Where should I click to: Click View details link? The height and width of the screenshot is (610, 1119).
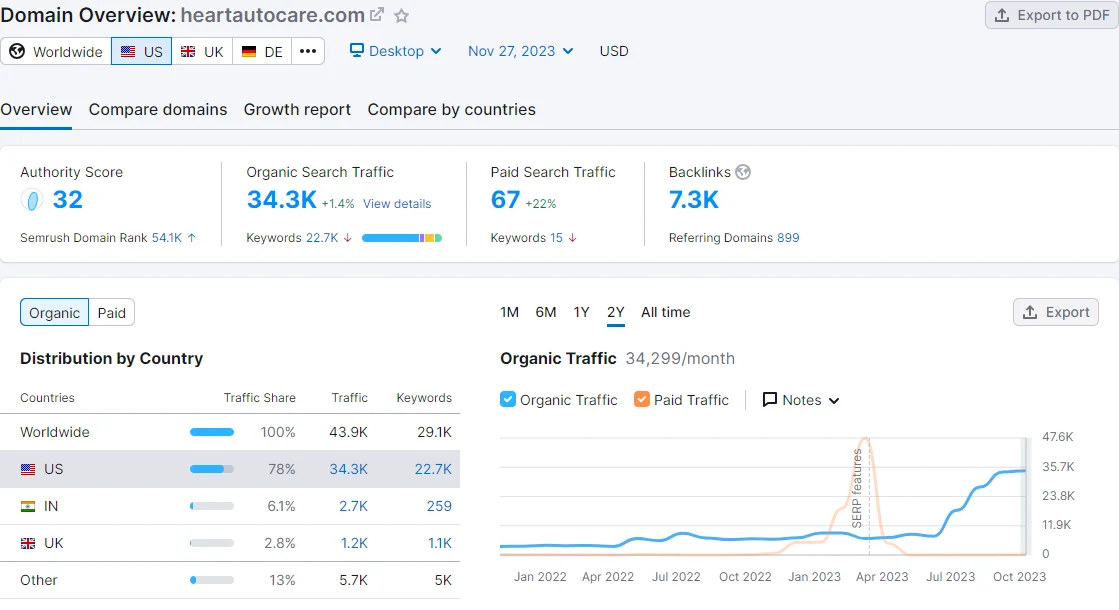pyautogui.click(x=397, y=204)
